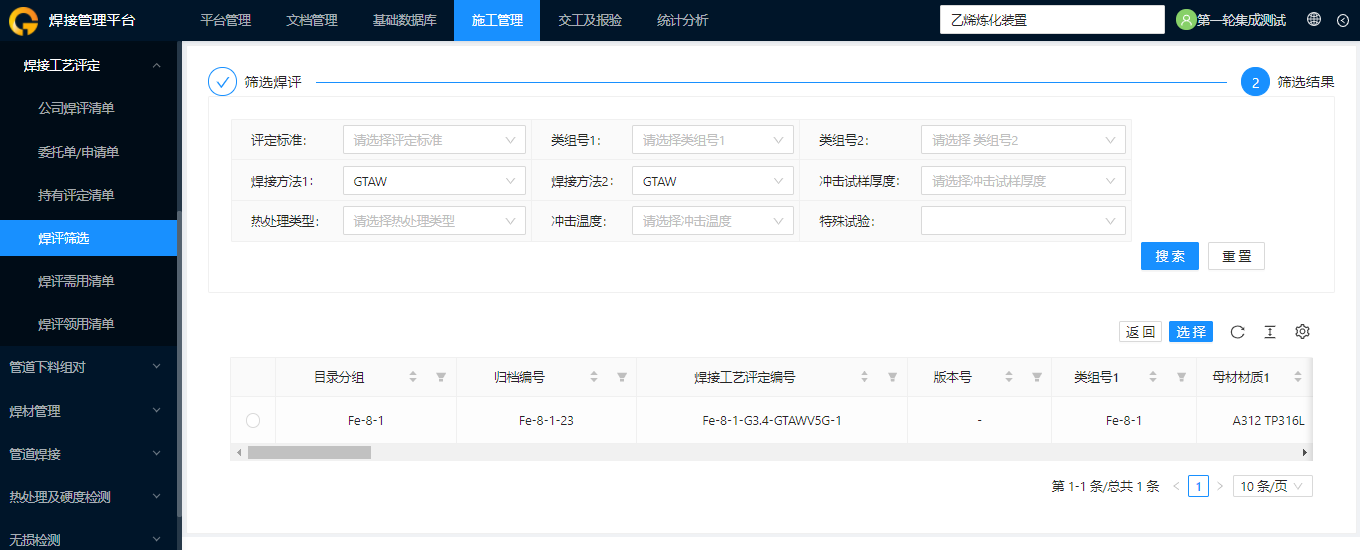This screenshot has width=1360, height=550.
Task: Click the 乙烯炼化装置 project input field
Action: pyautogui.click(x=1052, y=20)
